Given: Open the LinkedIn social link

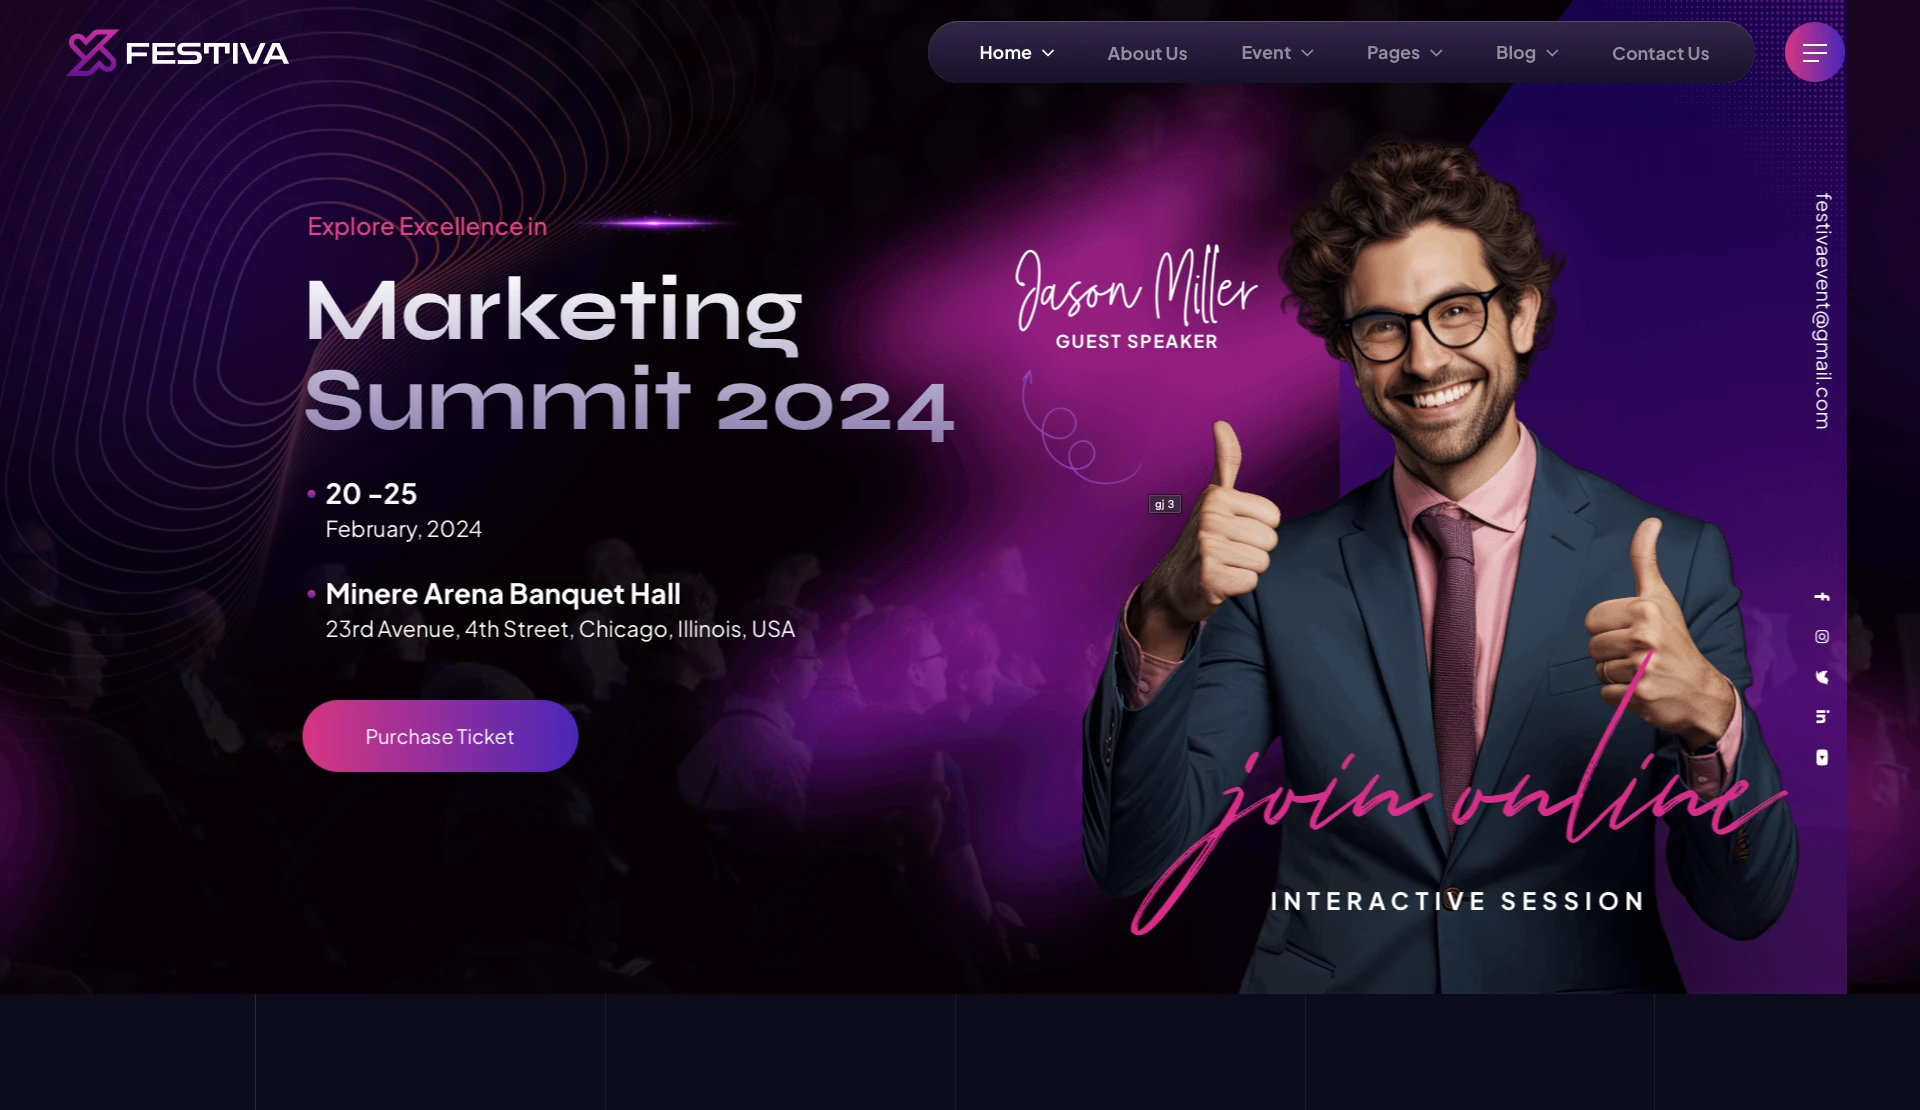Looking at the screenshot, I should 1822,717.
